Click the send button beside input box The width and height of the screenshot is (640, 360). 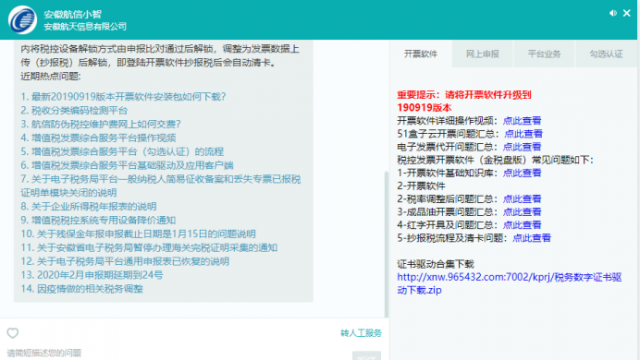tap(367, 356)
